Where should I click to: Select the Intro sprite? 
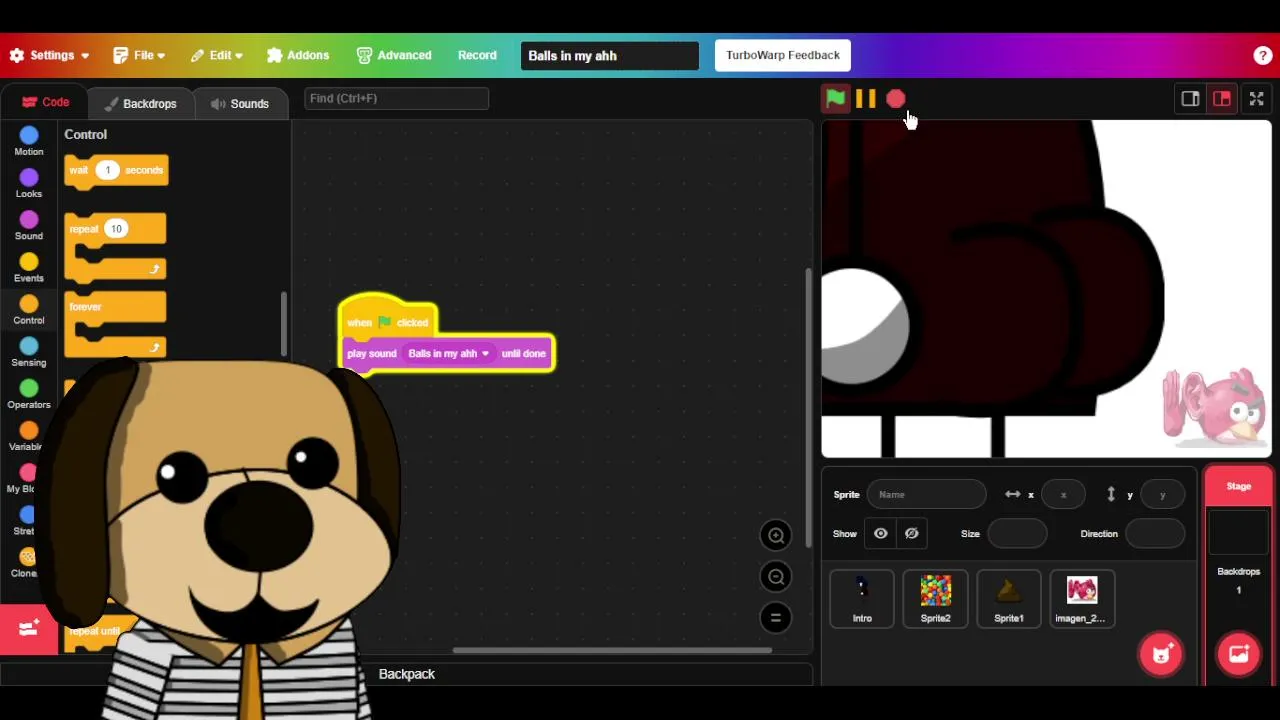click(862, 598)
